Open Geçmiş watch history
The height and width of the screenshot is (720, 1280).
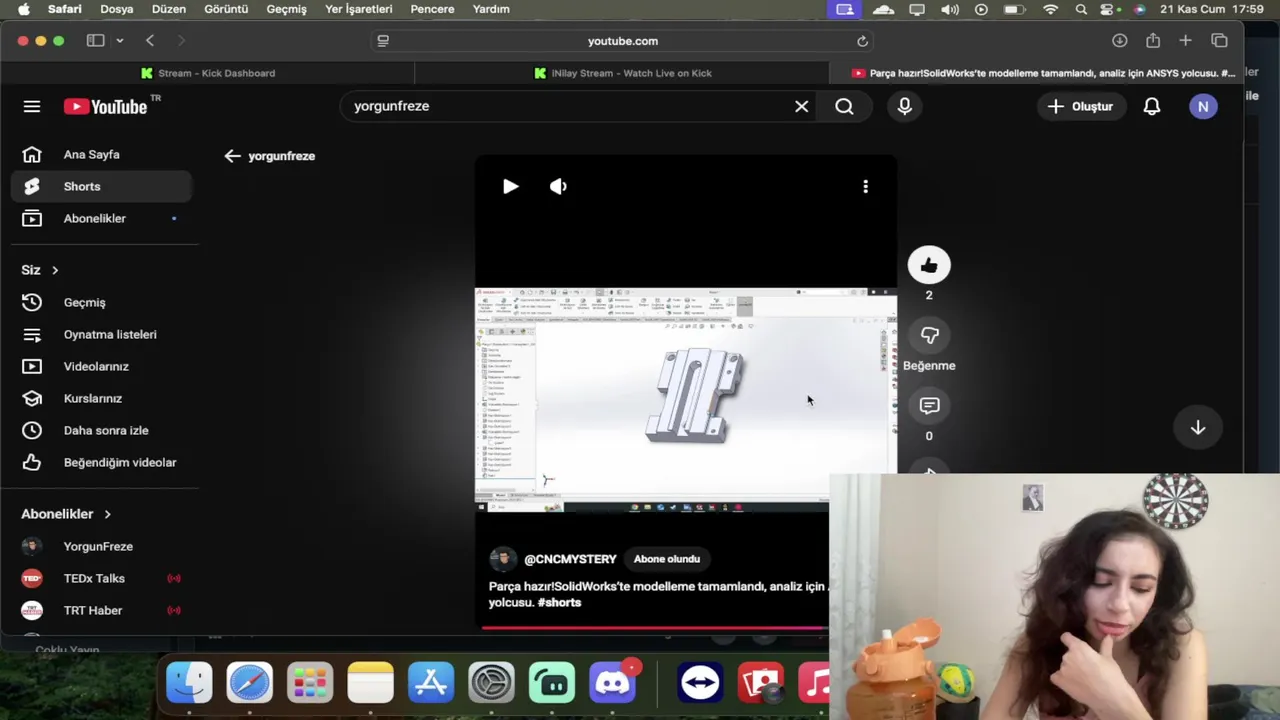click(101, 302)
